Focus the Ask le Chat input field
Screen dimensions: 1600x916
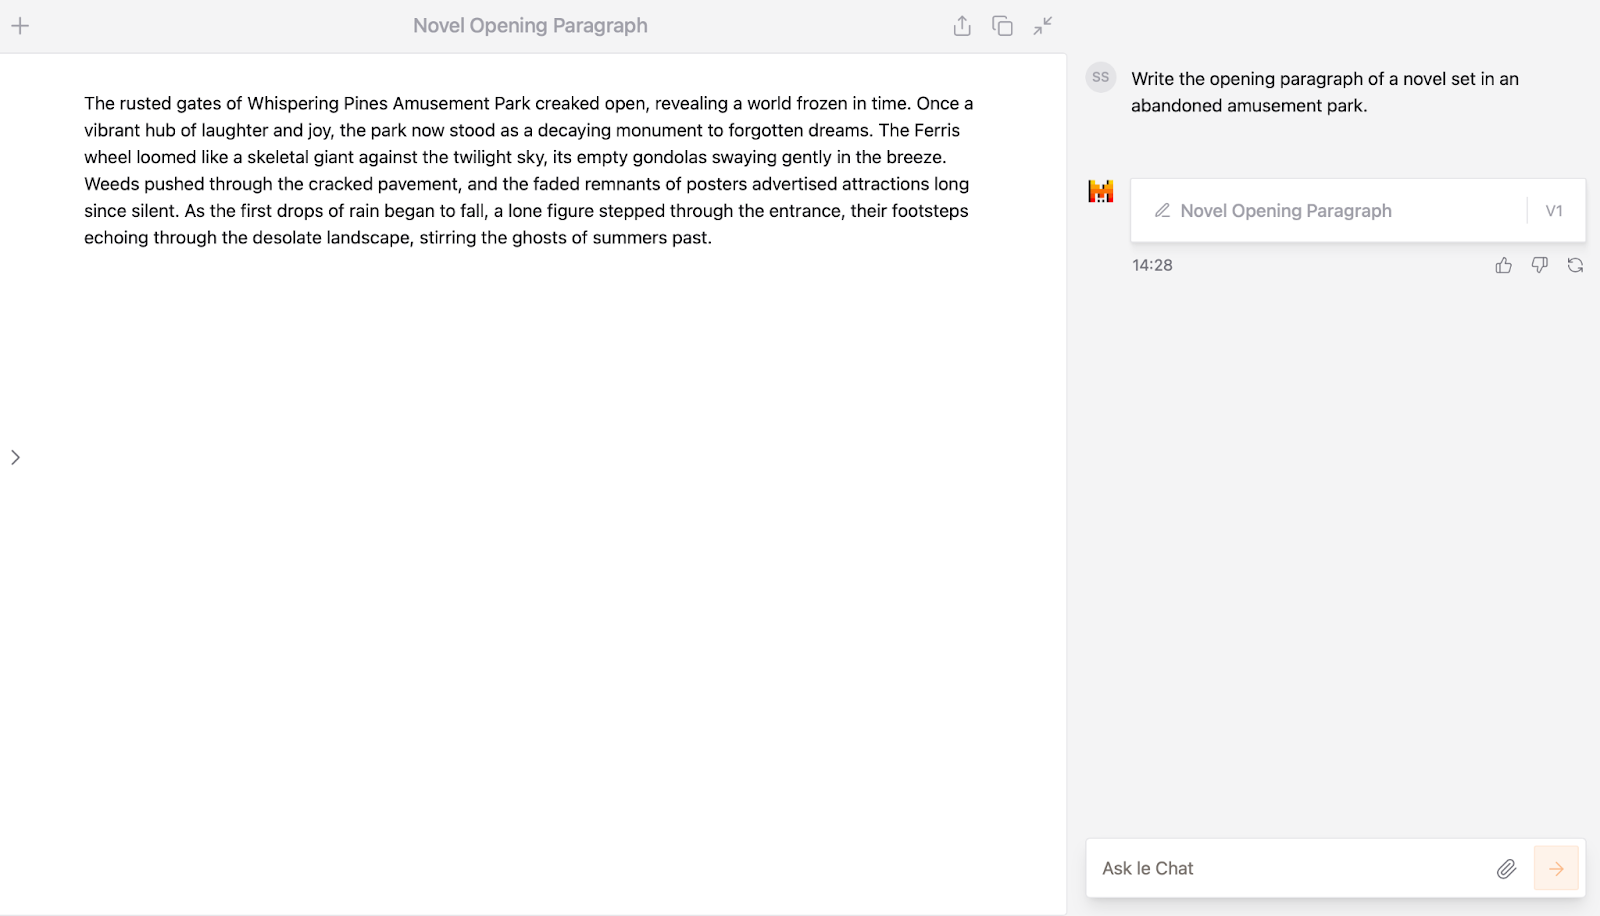tap(1290, 868)
